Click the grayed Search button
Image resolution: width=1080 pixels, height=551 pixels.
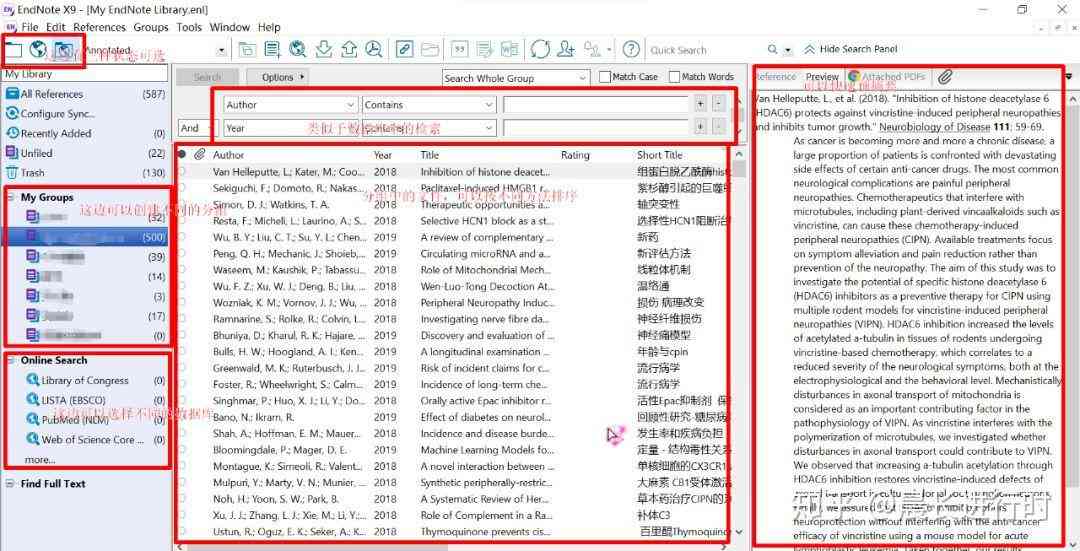(x=207, y=77)
